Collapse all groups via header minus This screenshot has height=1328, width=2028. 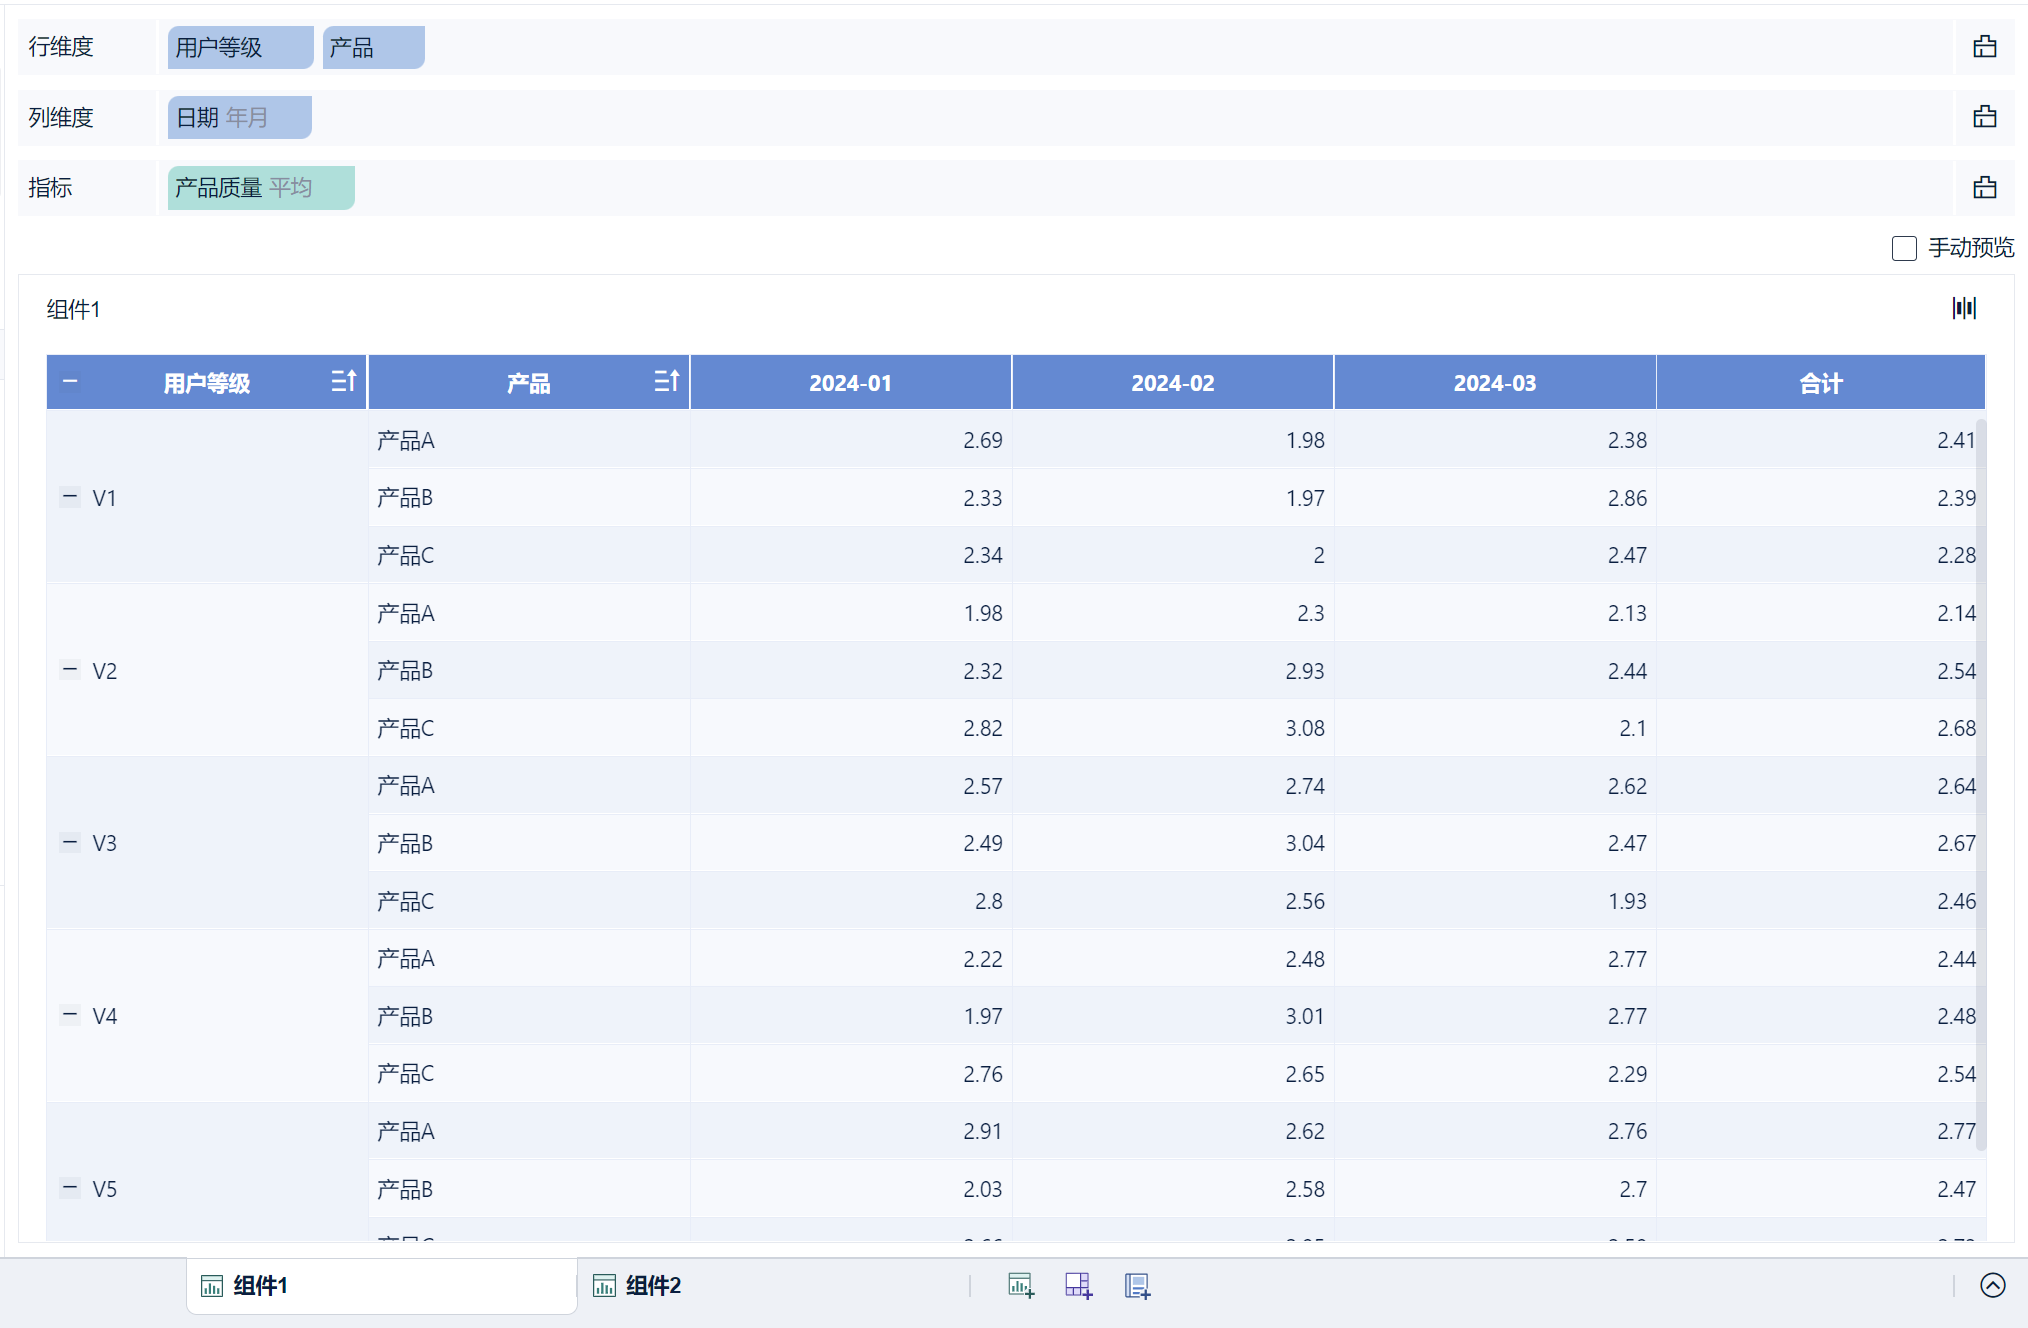(x=70, y=381)
